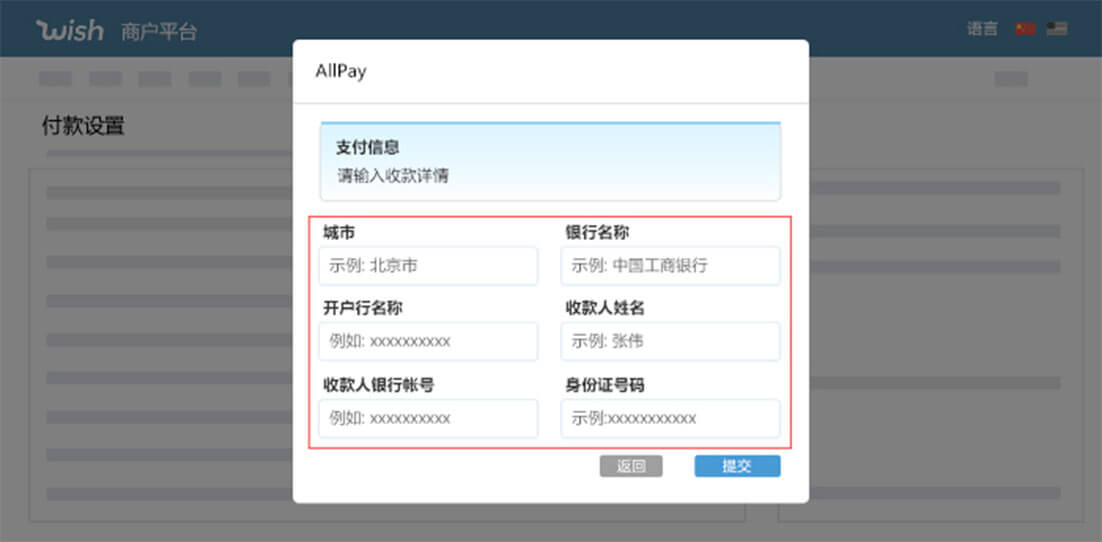Select the 开户行名称 branch name field
This screenshot has height=542, width=1102.
[428, 342]
